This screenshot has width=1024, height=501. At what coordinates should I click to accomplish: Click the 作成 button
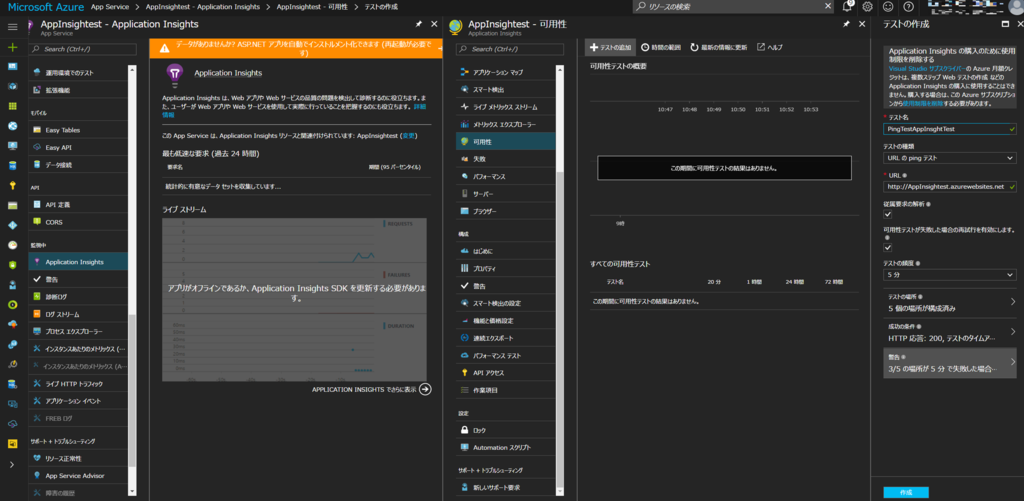coord(906,492)
